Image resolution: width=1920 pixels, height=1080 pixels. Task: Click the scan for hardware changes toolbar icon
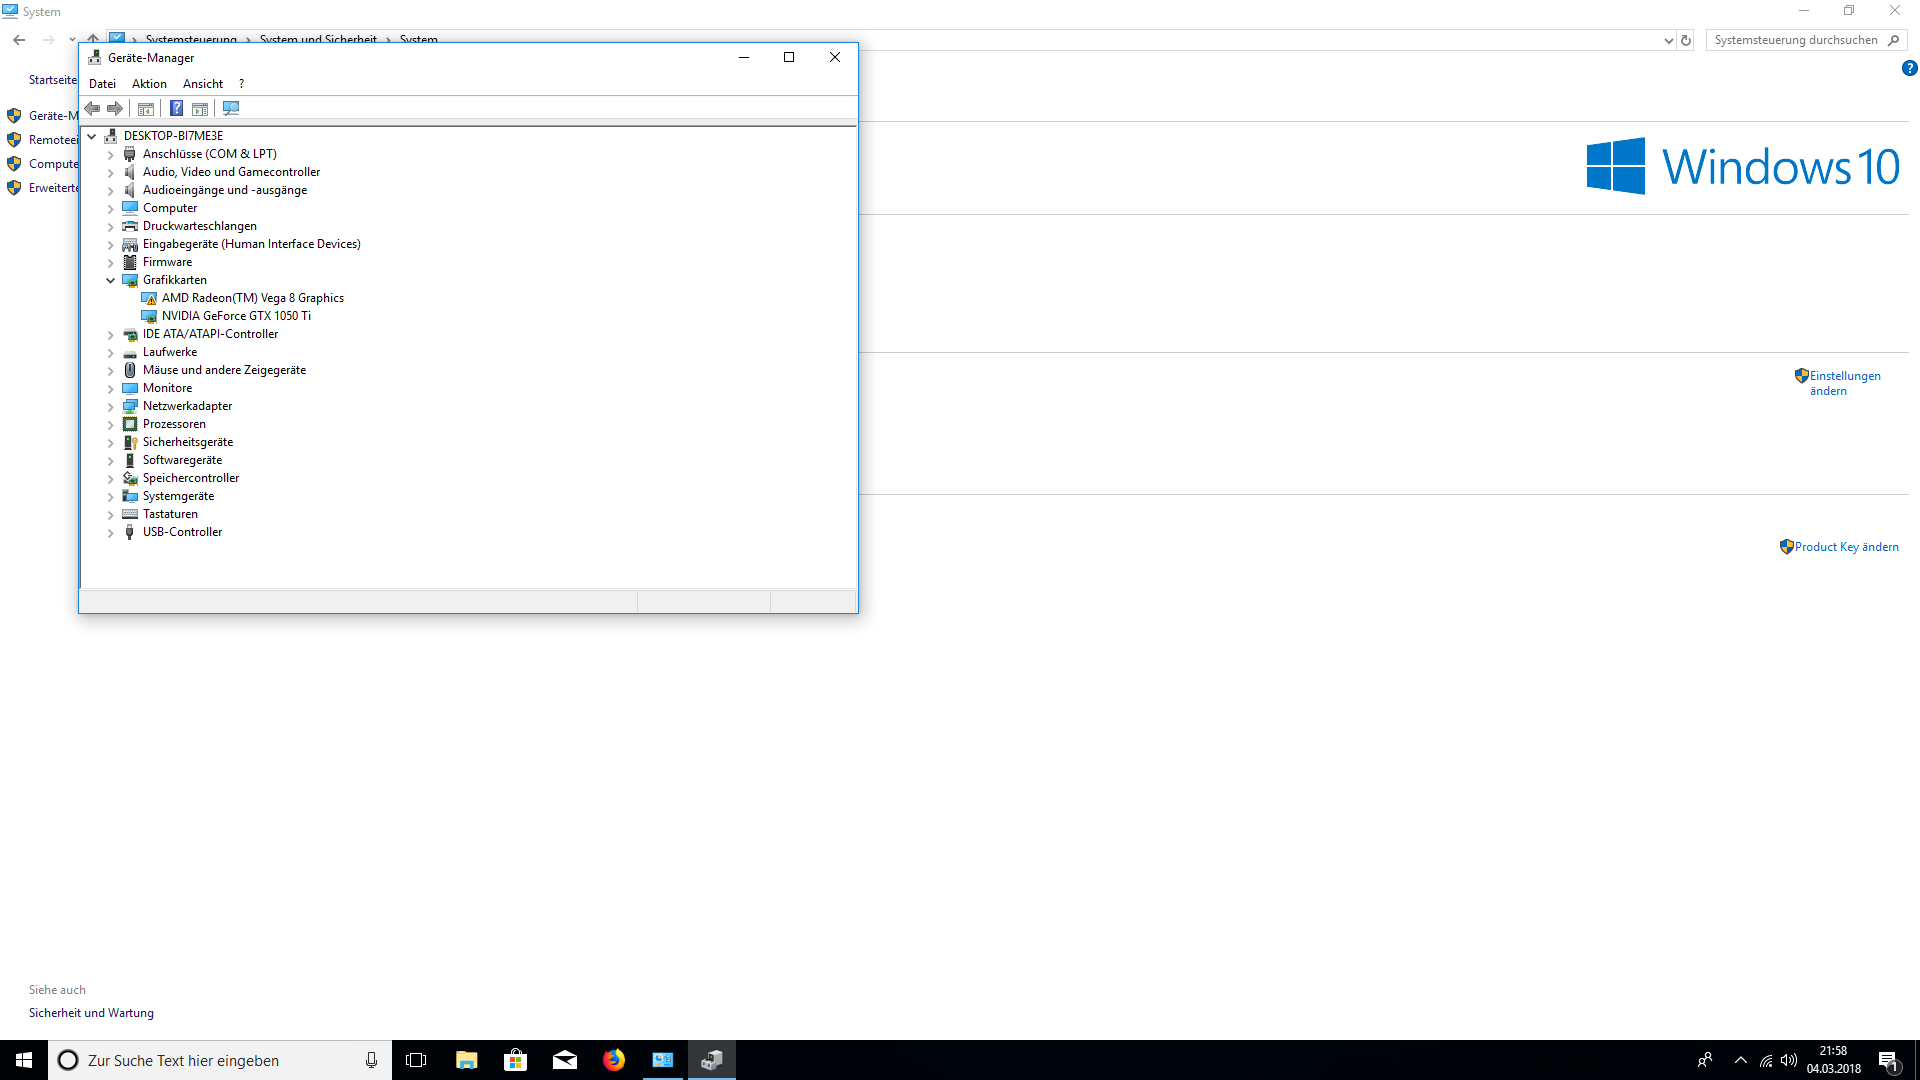231,108
